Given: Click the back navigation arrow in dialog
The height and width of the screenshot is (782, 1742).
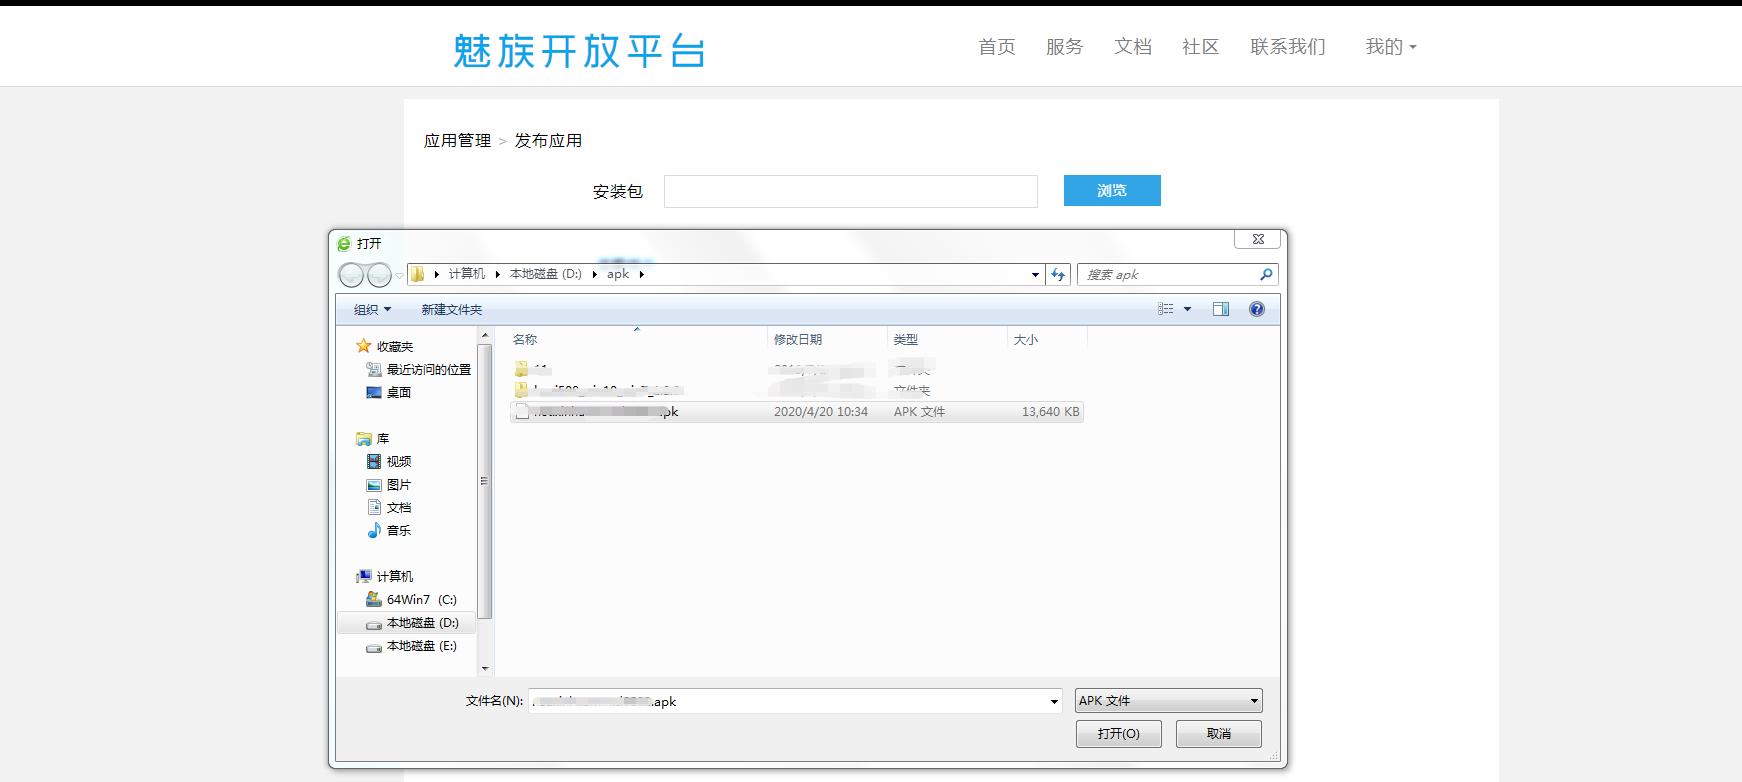Looking at the screenshot, I should point(351,274).
